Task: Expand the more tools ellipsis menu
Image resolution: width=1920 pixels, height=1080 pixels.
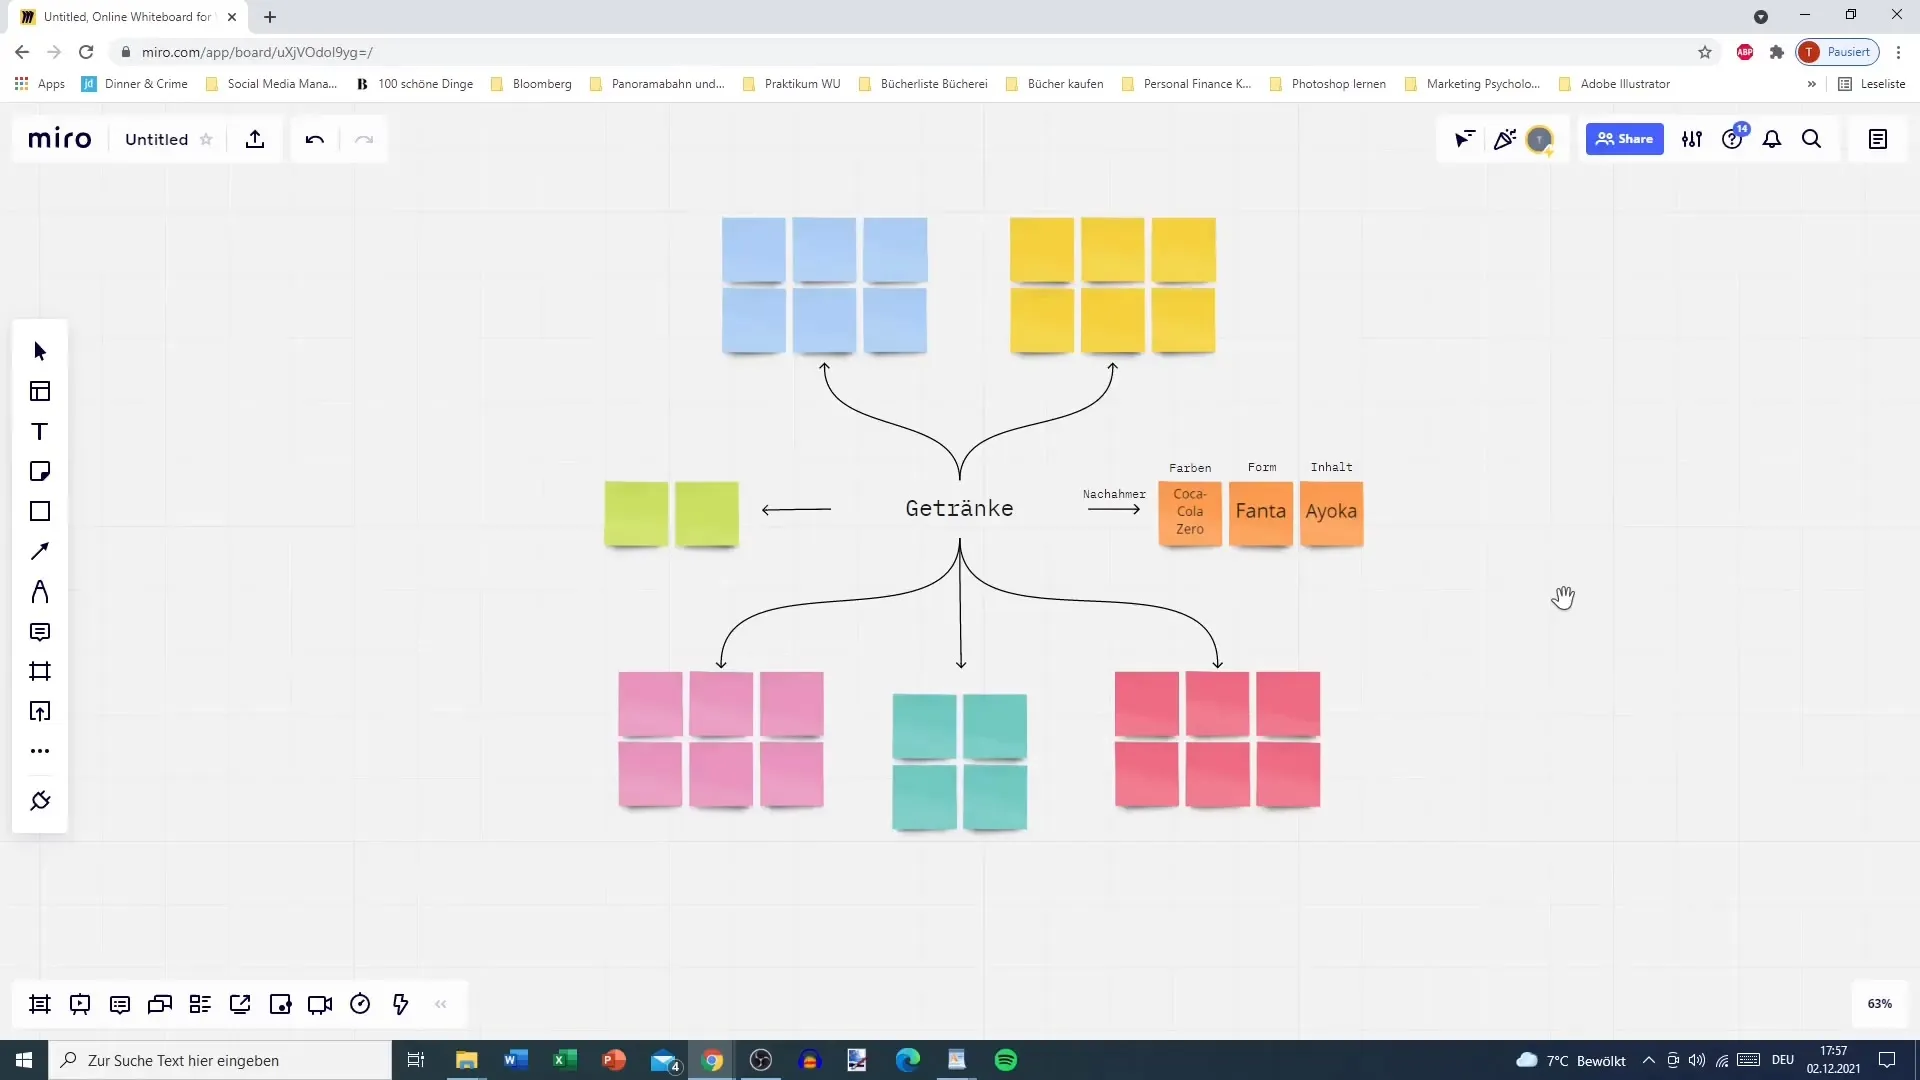Action: coord(40,750)
